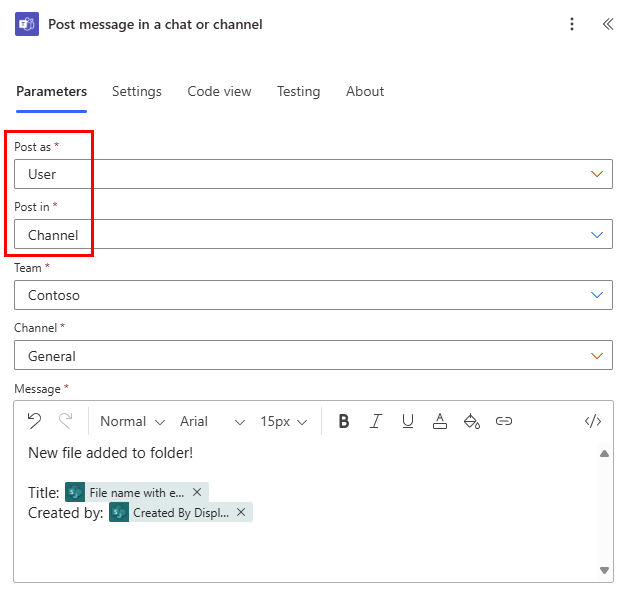Remove the Created By DisplayName token

pos(241,512)
